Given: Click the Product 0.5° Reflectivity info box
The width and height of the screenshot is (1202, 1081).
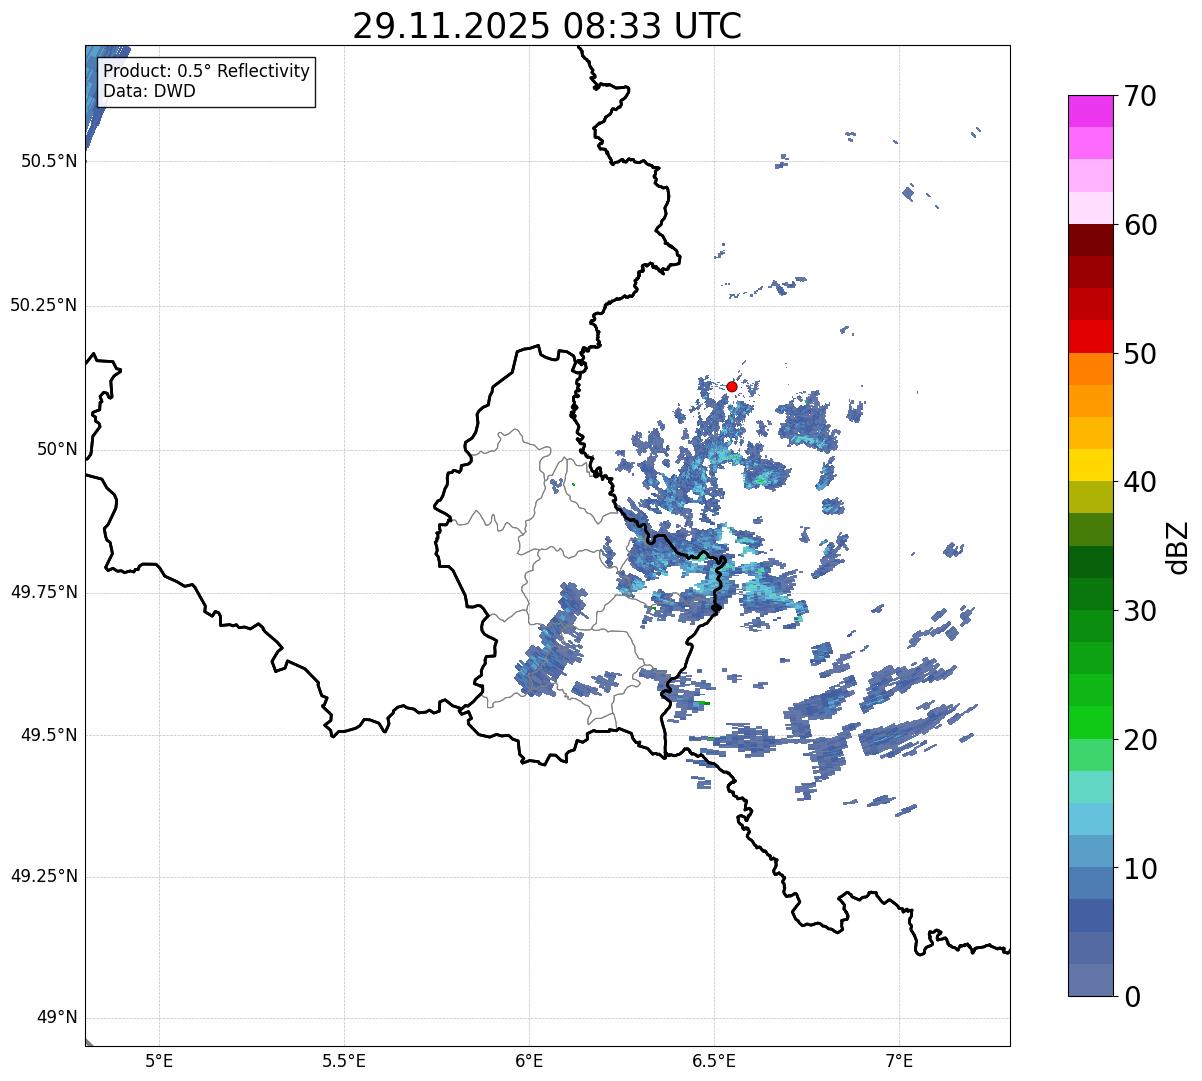Looking at the screenshot, I should [207, 82].
